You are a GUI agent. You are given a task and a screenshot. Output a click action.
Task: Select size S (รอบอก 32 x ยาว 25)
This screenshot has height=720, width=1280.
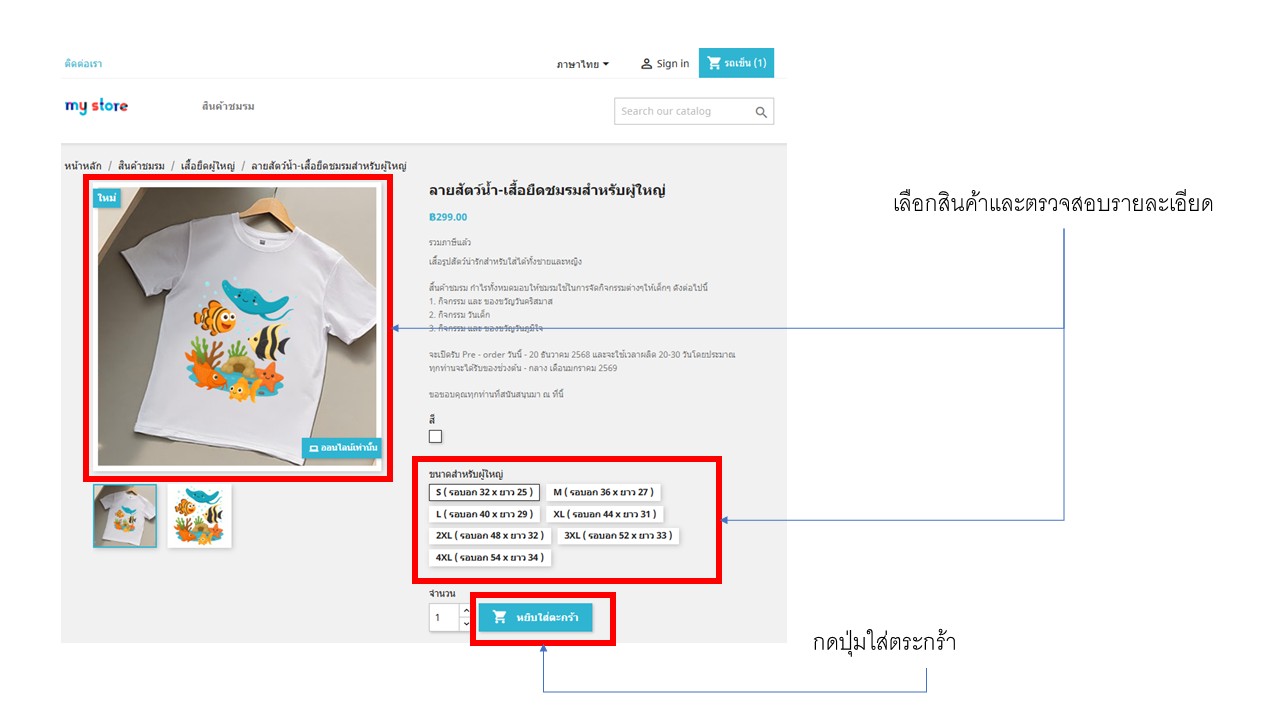click(x=484, y=492)
